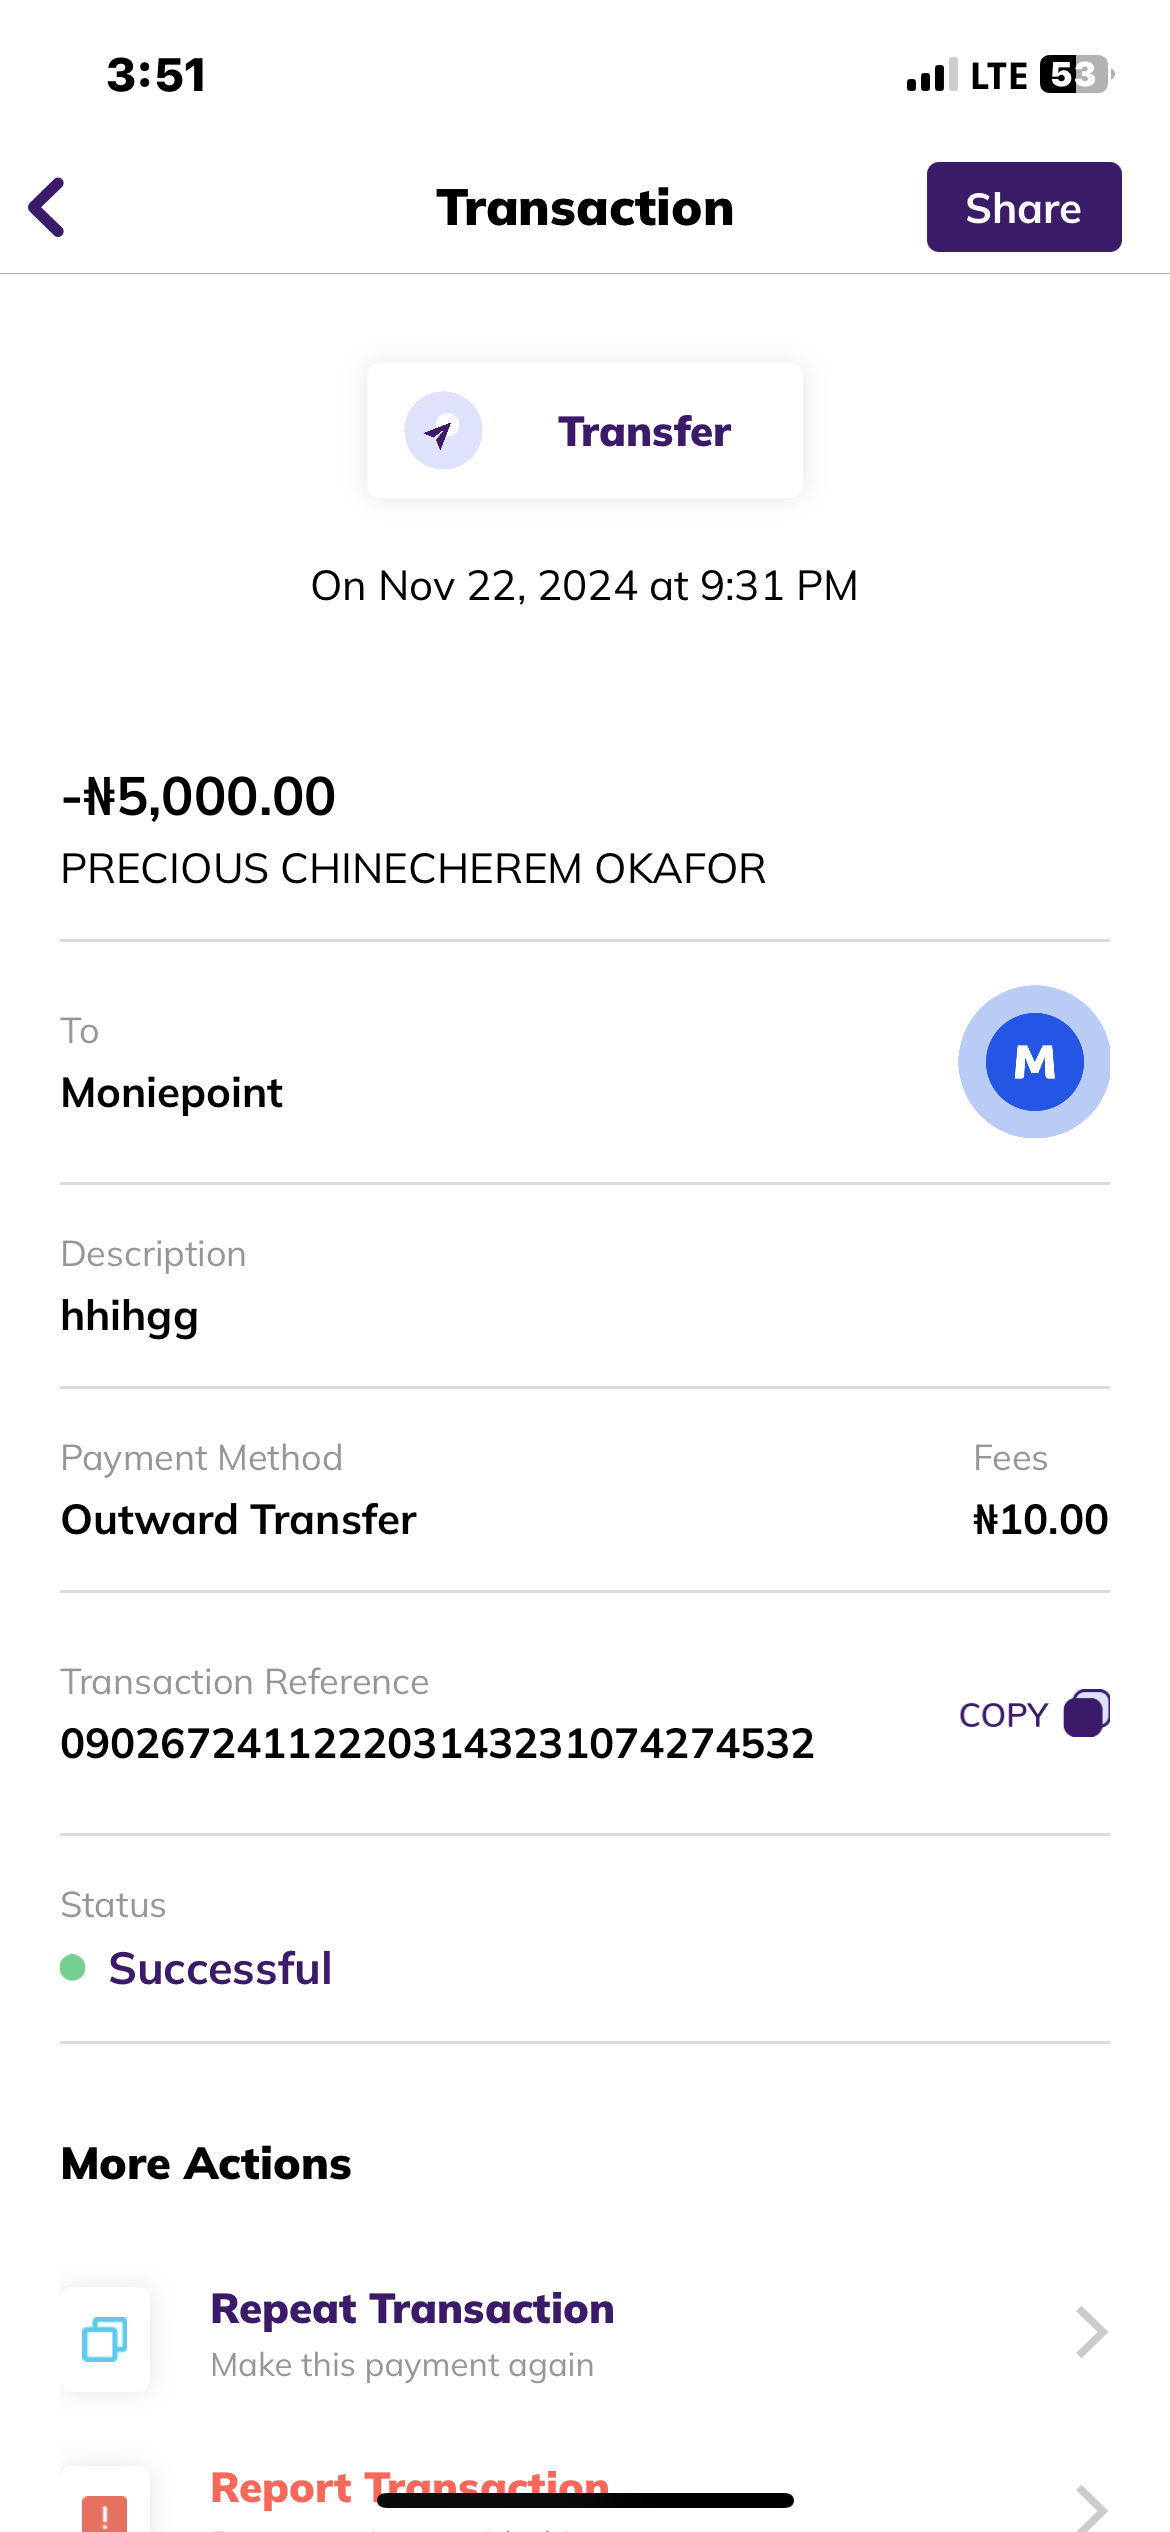The image size is (1170, 2532).
Task: Tap the Repeat Transaction duplicate icon
Action: 105,2339
